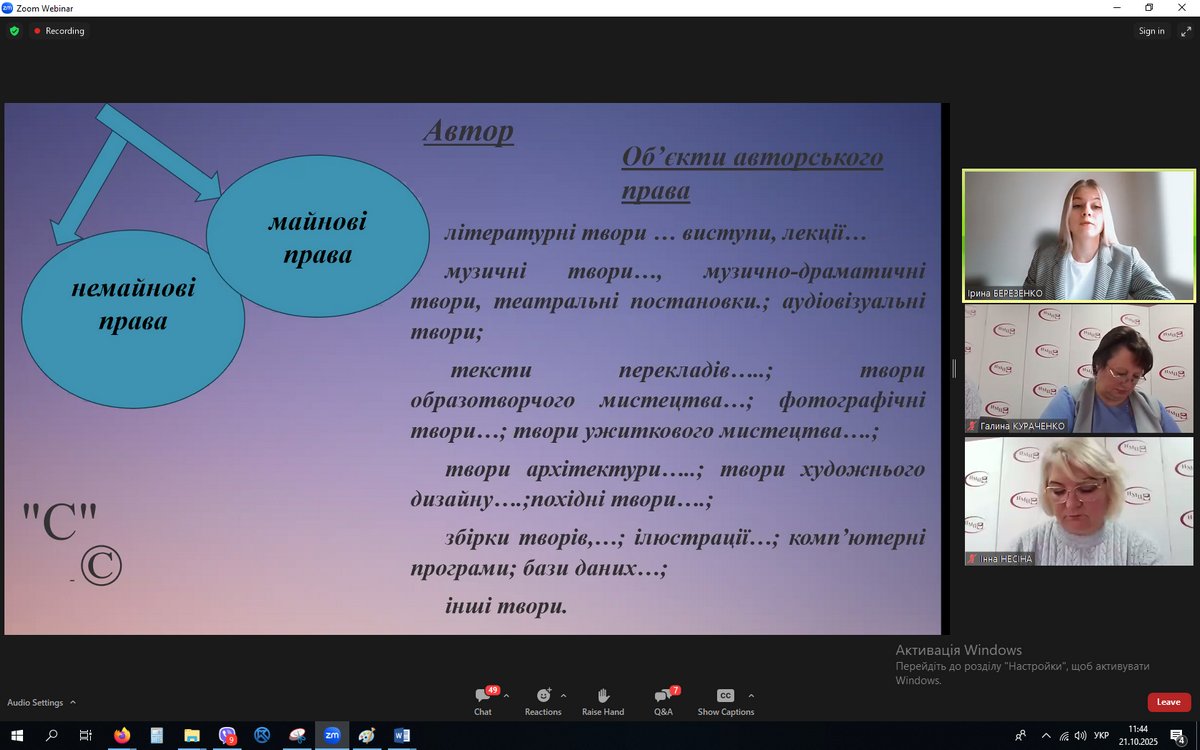Expand the Audio Settings chevron
Screen dimensions: 1200x750
point(73,703)
